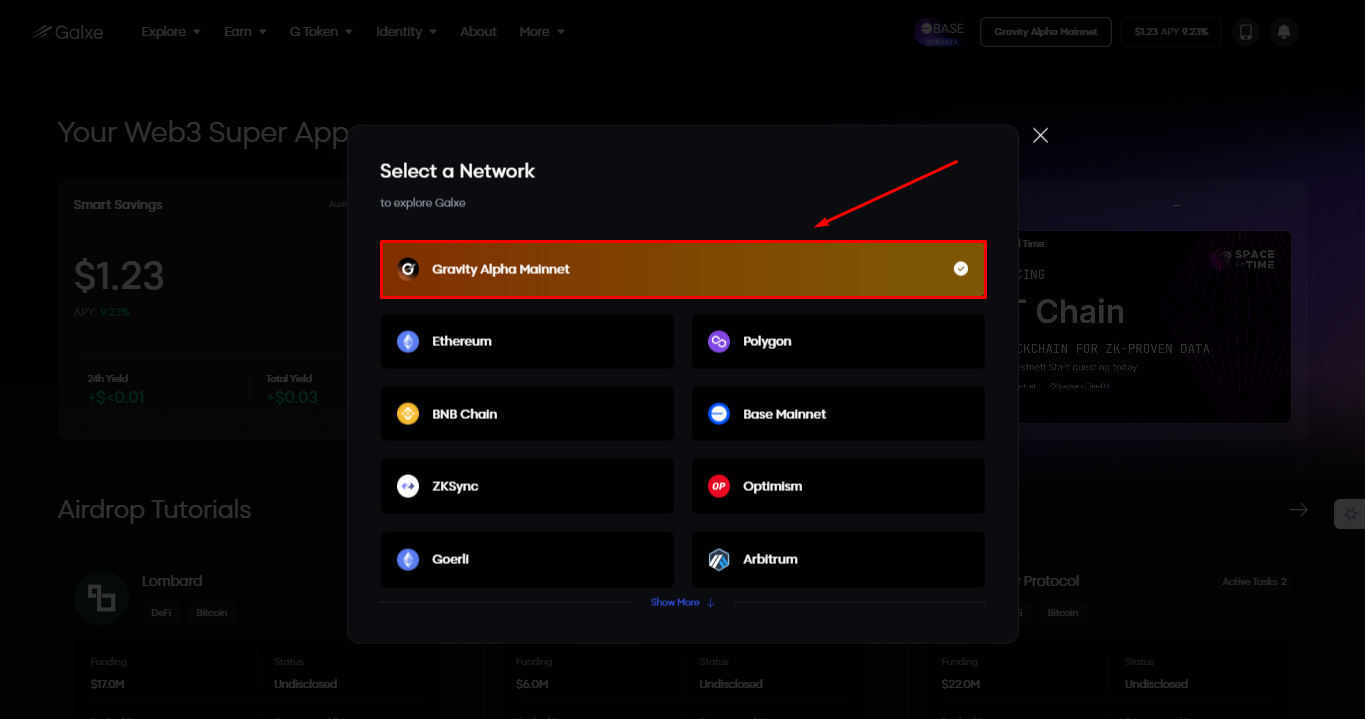Click the DeFi tag on Lombard card
Image resolution: width=1365 pixels, height=719 pixels.
pyautogui.click(x=162, y=612)
